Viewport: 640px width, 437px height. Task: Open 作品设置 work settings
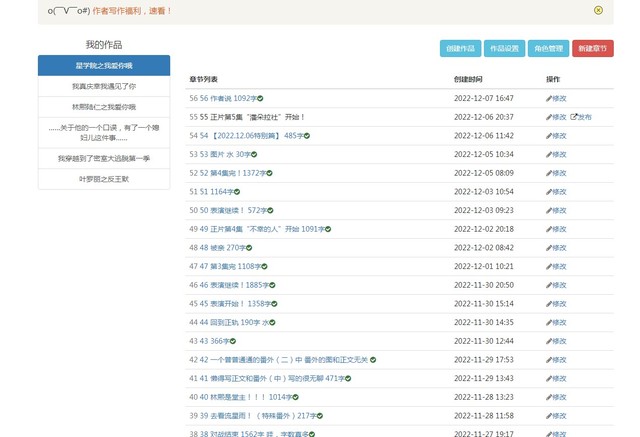pyautogui.click(x=503, y=49)
